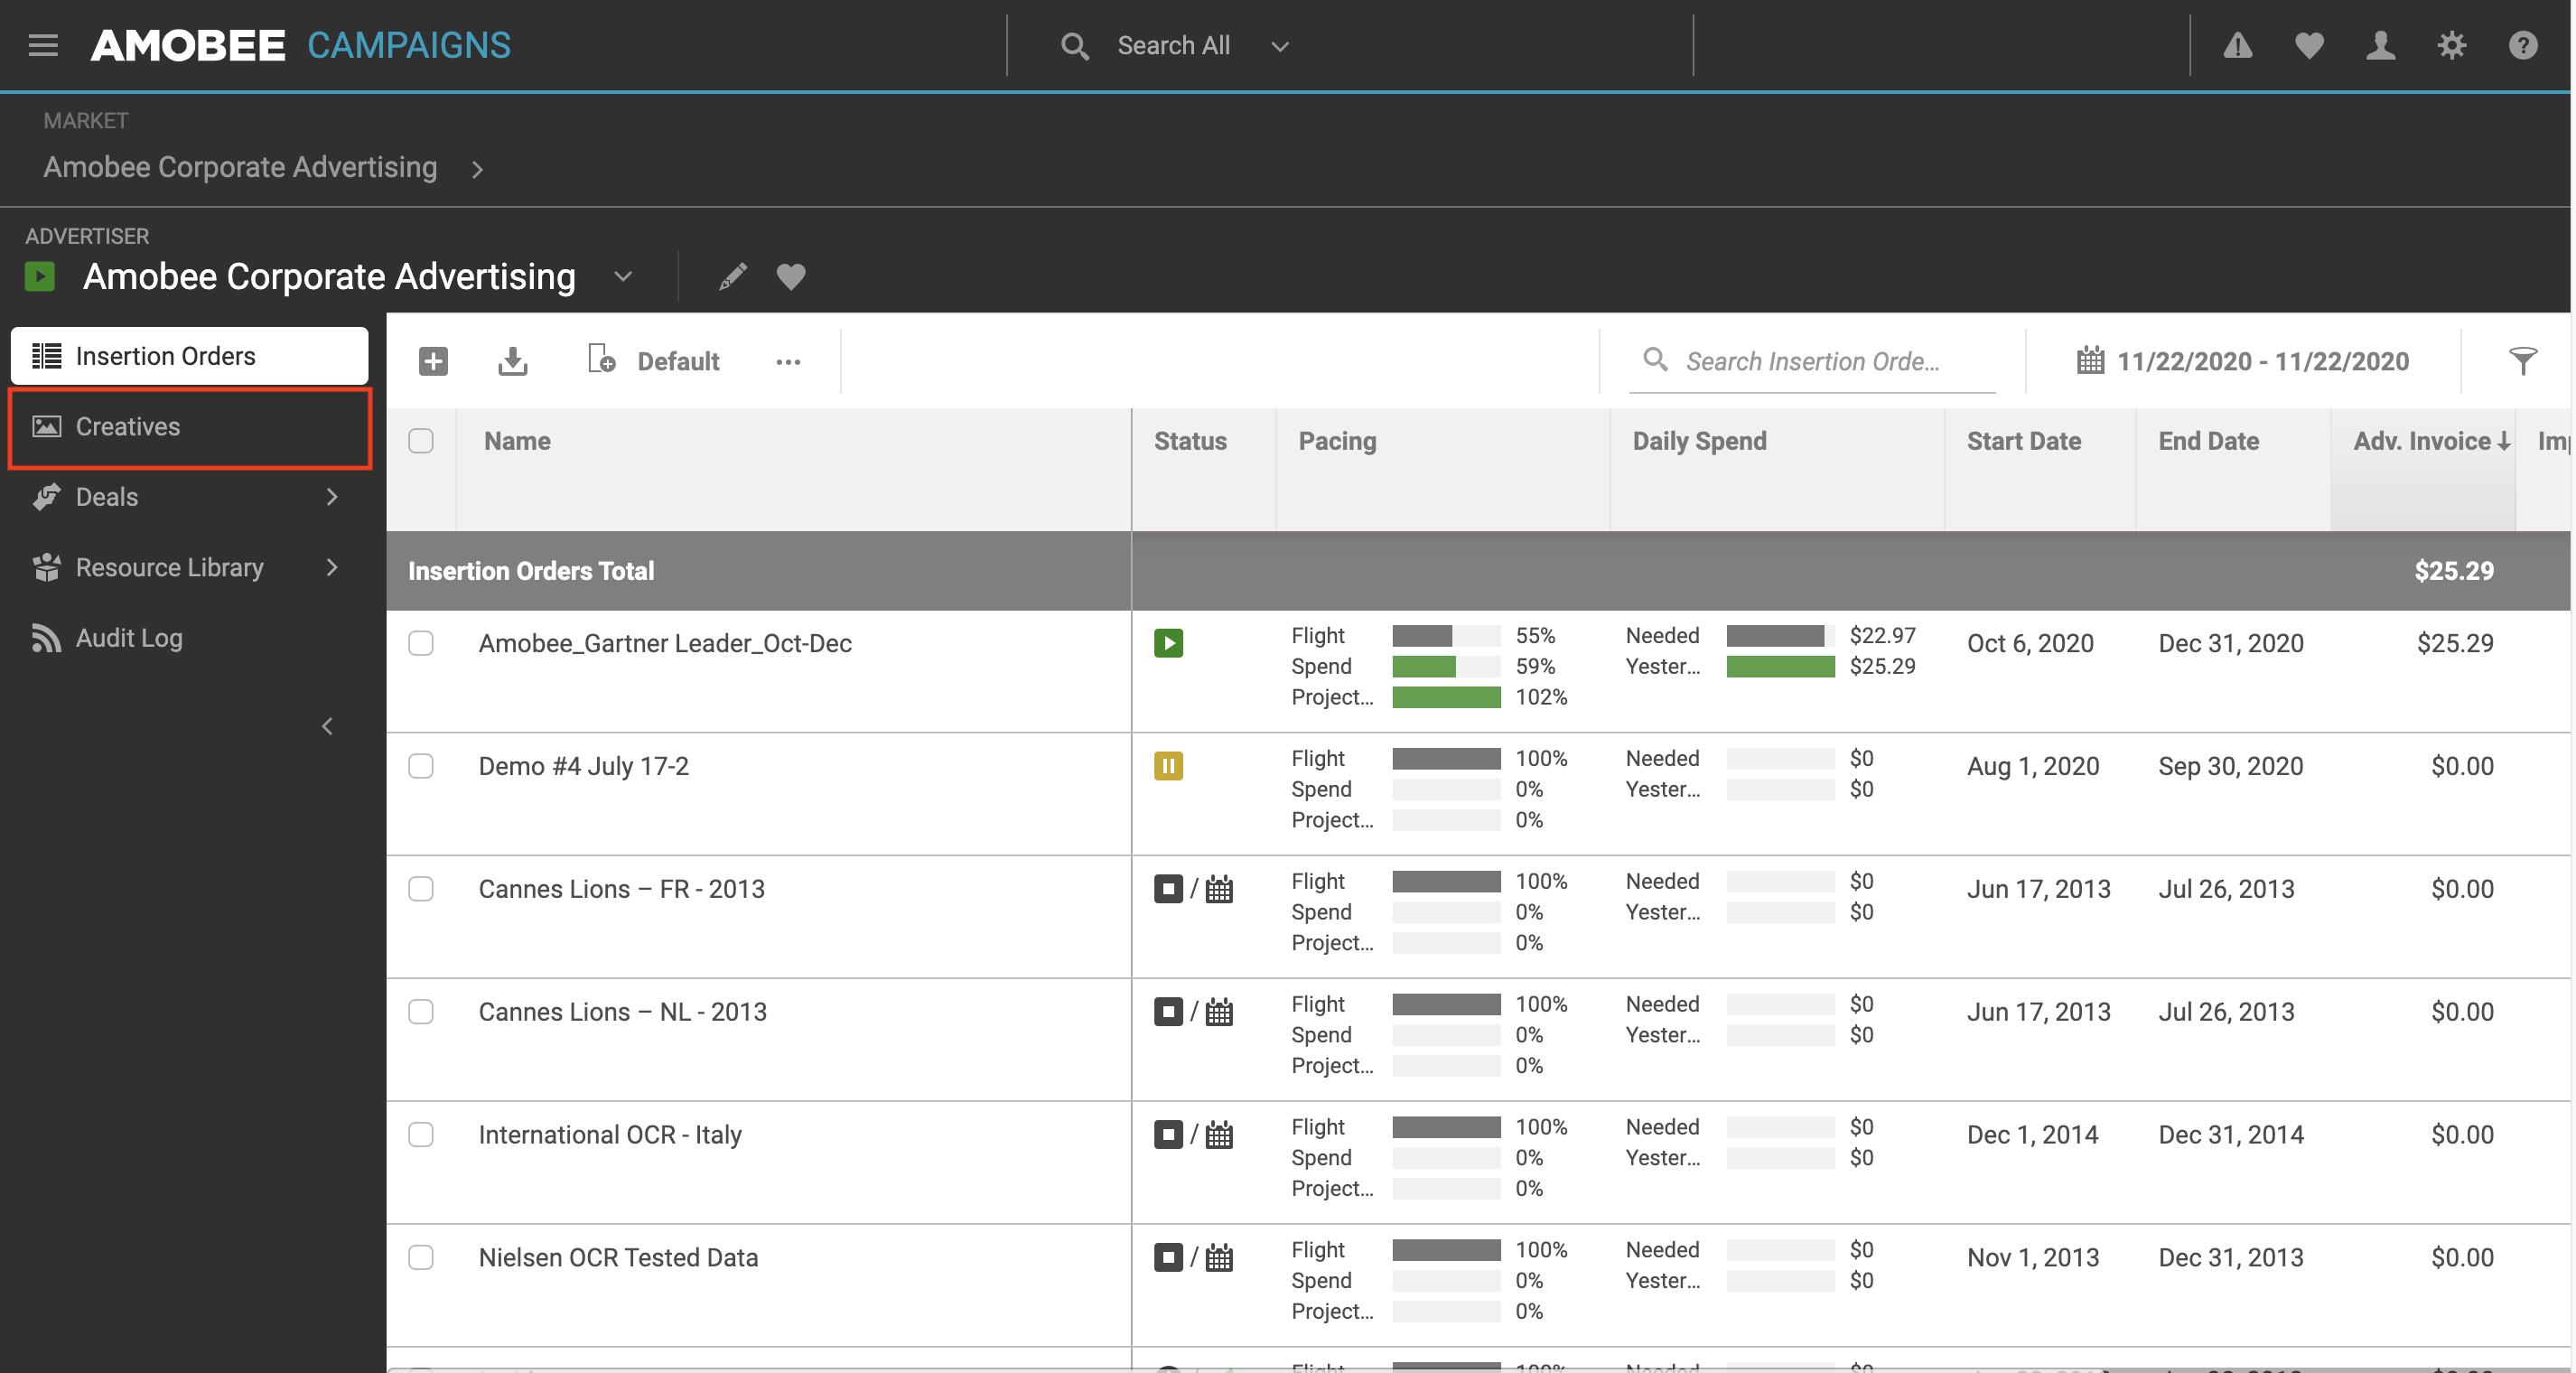Open the alerts warning triangle icon
This screenshot has width=2576, height=1373.
(2237, 45)
